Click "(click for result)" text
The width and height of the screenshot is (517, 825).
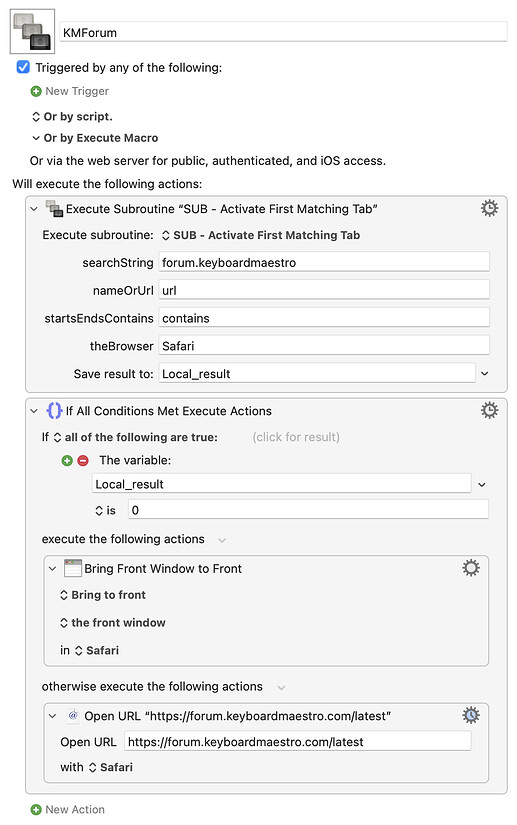click(x=296, y=437)
